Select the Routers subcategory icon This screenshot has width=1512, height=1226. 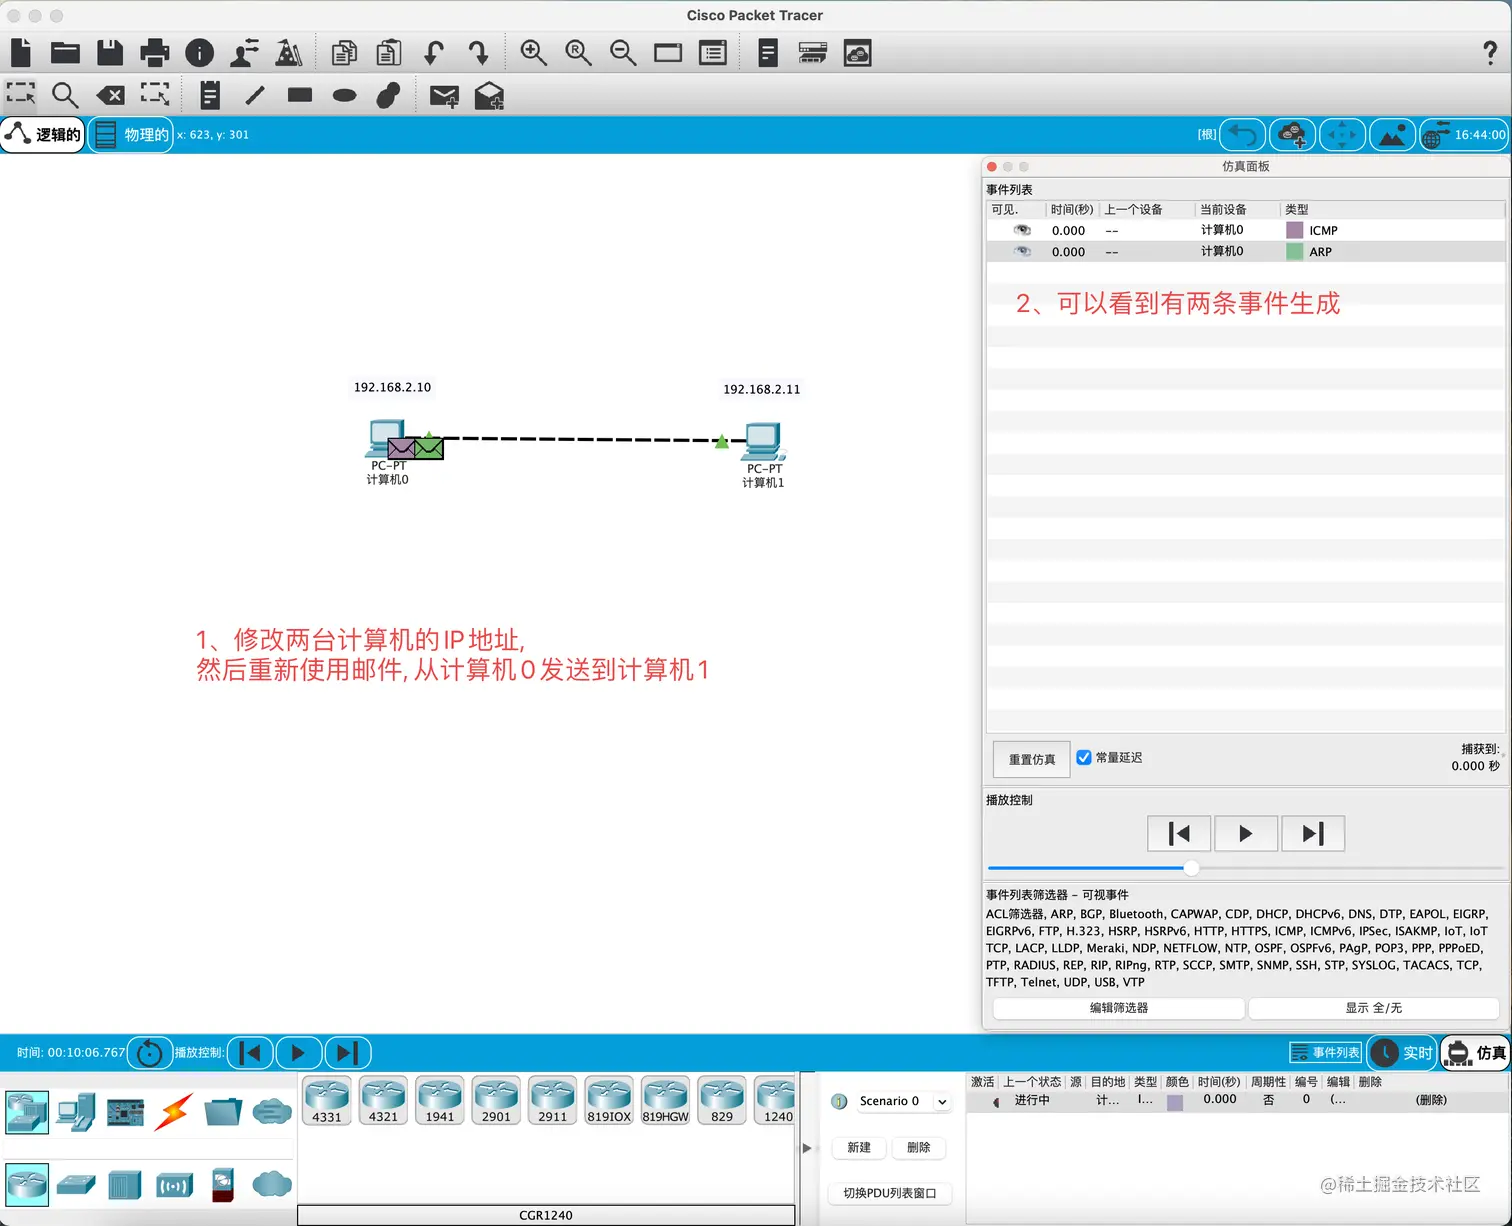[x=27, y=1184]
